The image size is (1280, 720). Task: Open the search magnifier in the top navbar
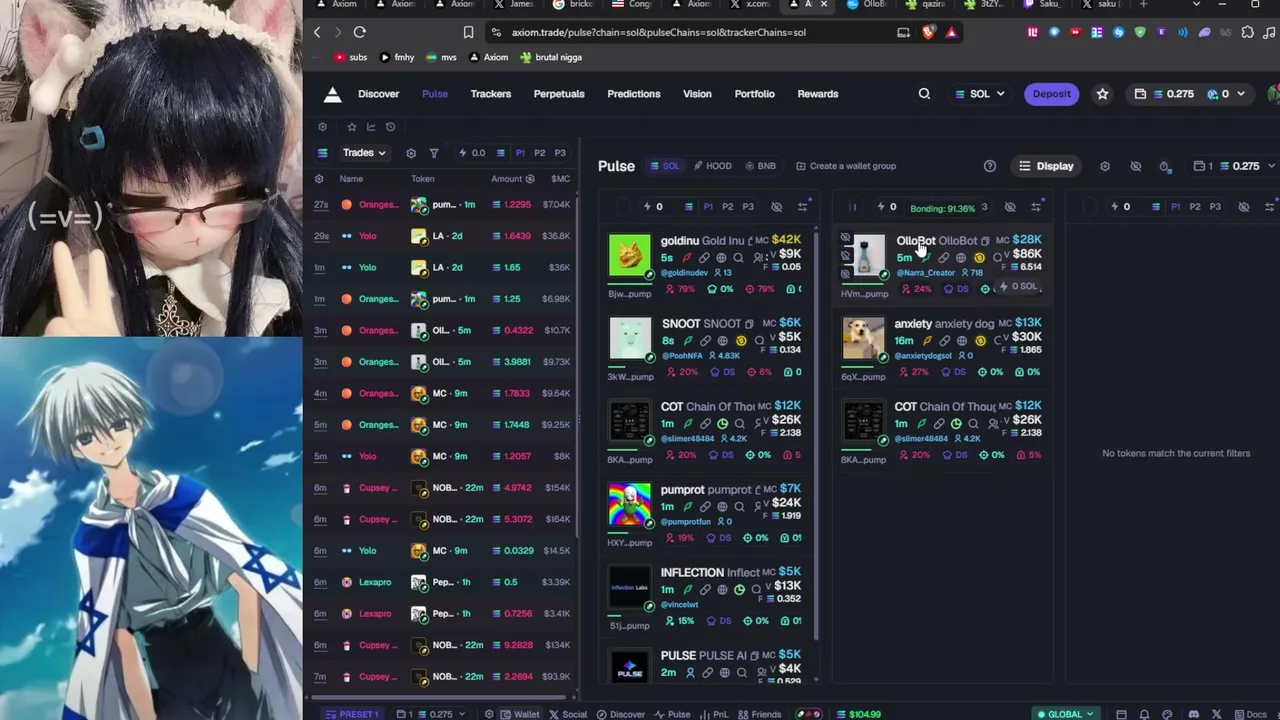point(924,94)
